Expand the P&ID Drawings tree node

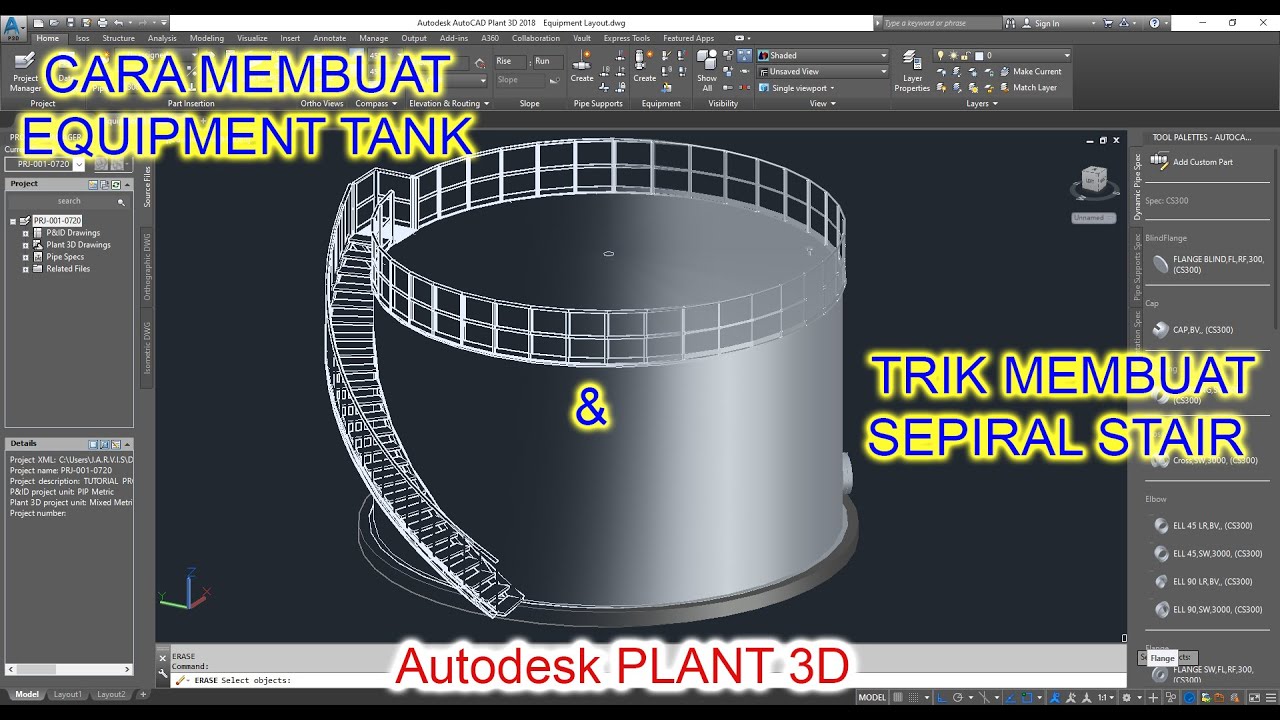(x=25, y=233)
